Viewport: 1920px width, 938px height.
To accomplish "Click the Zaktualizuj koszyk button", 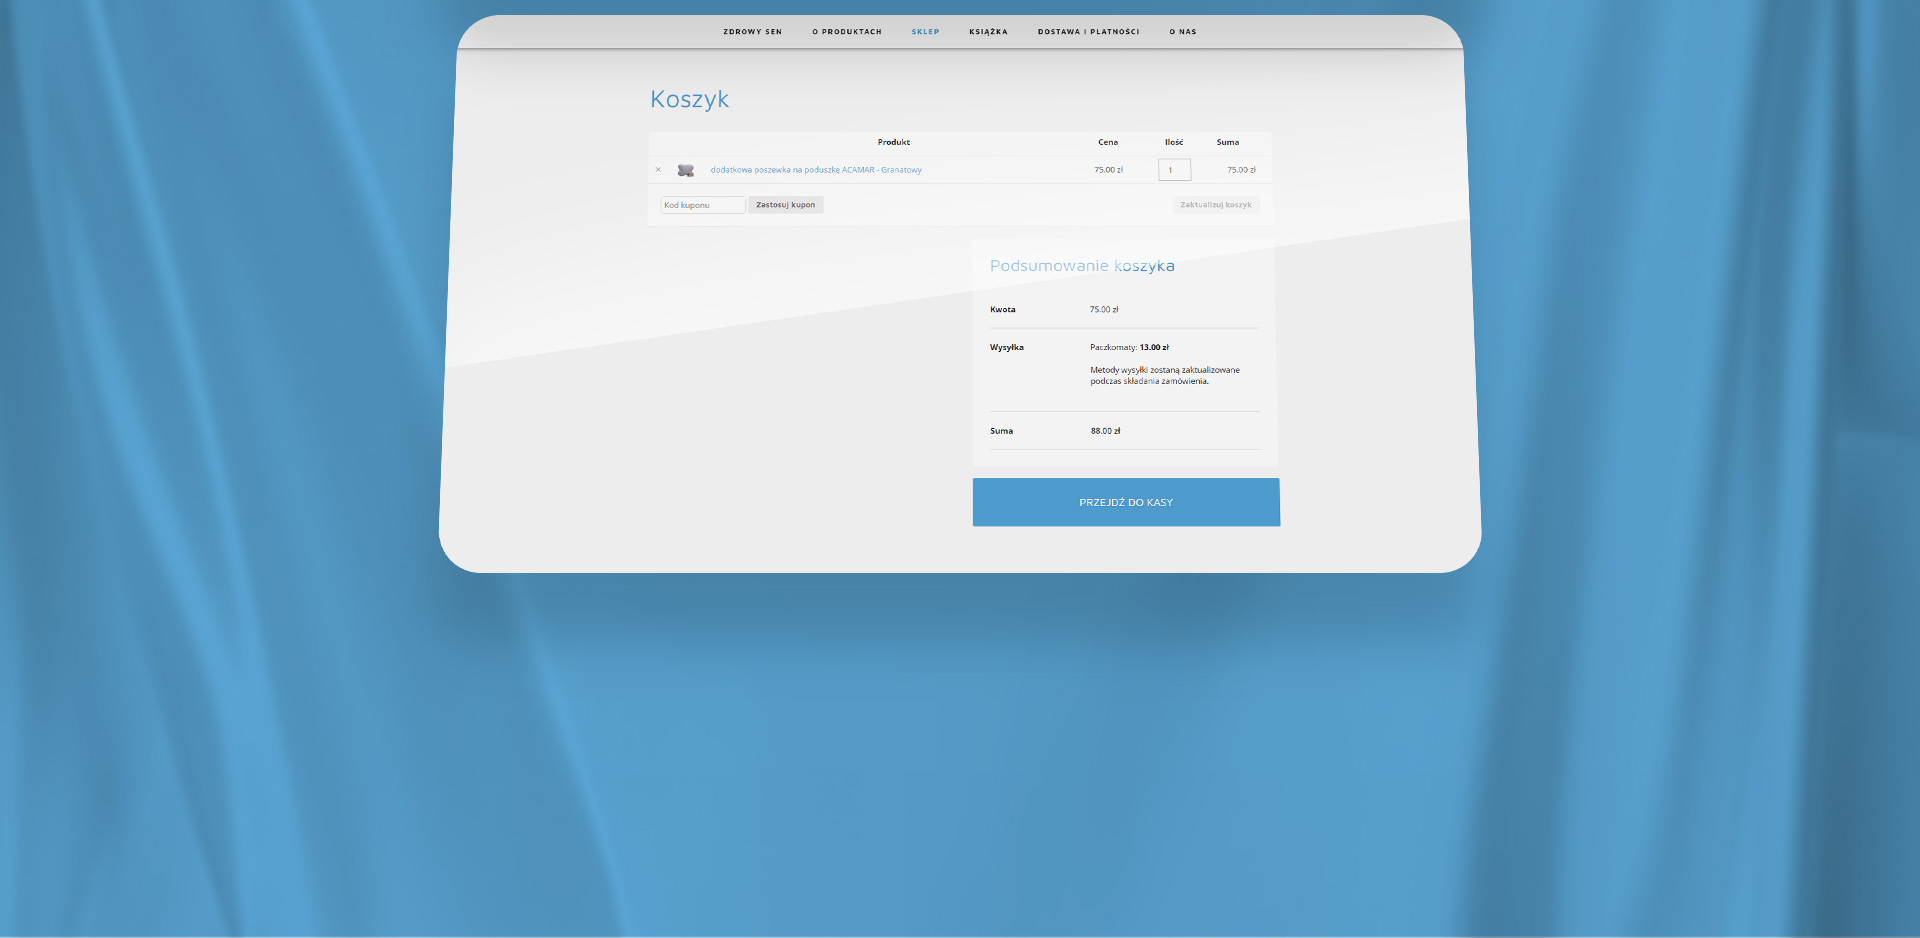I will tap(1215, 205).
